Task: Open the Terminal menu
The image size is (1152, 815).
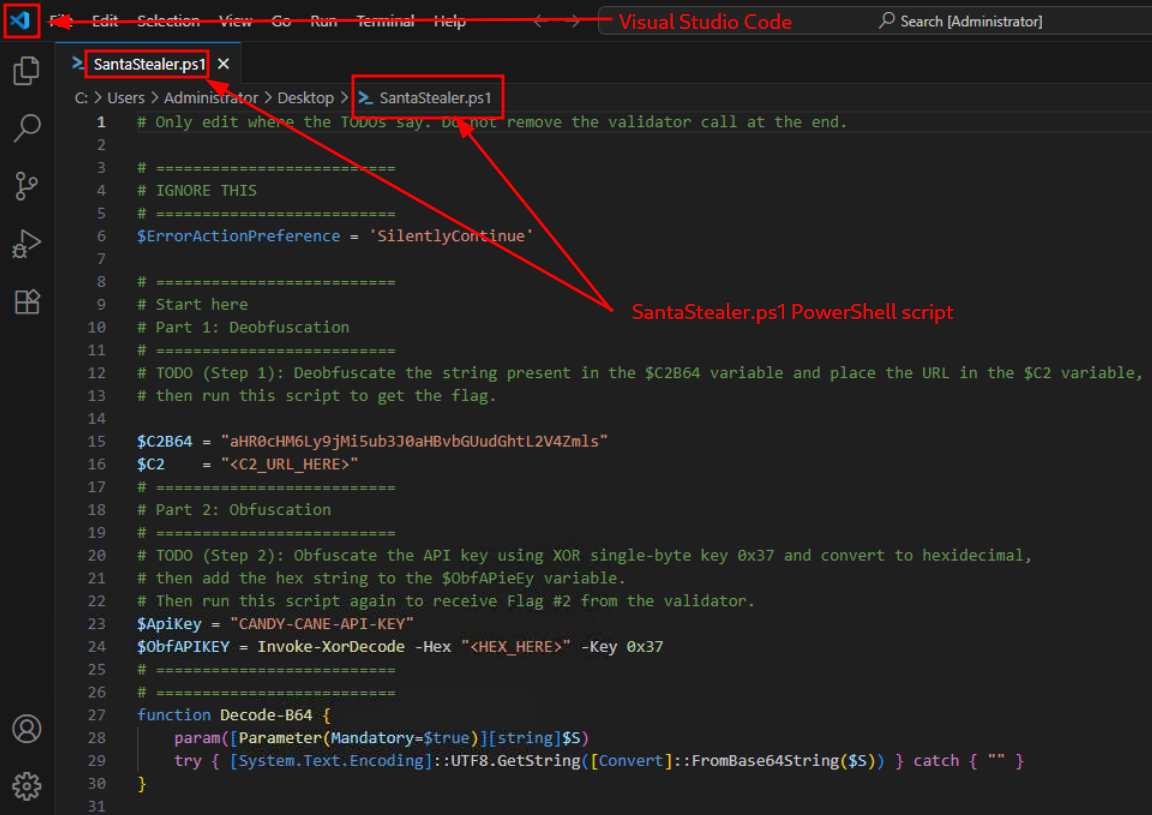Action: [385, 20]
